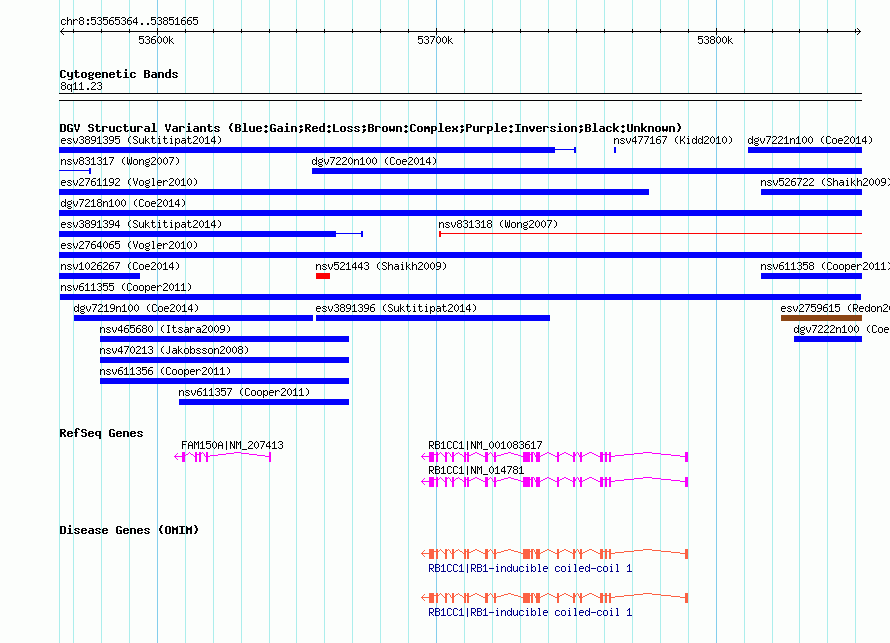Click the RefSeq Genes track title

click(101, 433)
